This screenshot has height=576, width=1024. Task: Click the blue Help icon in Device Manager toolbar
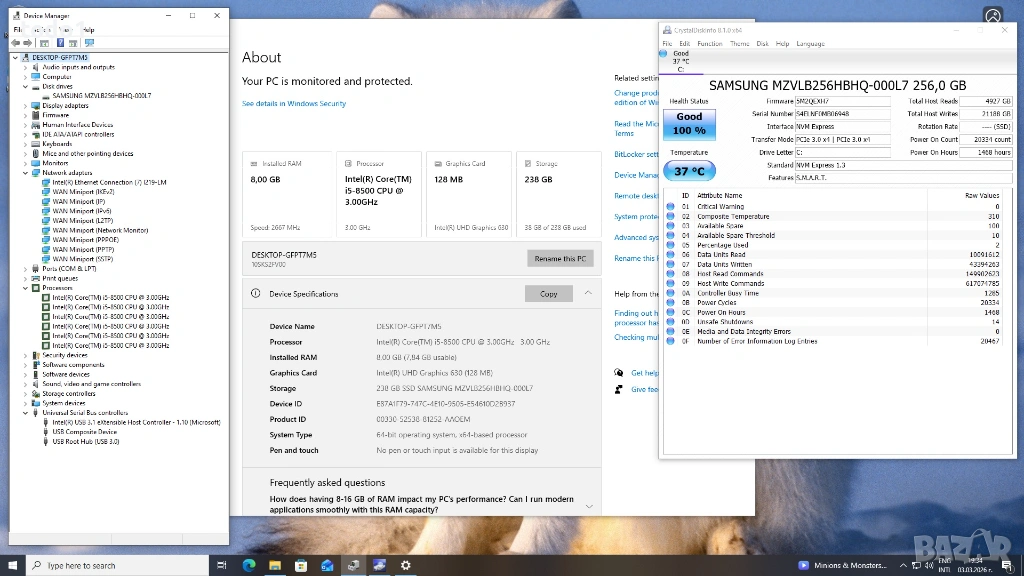[x=61, y=43]
